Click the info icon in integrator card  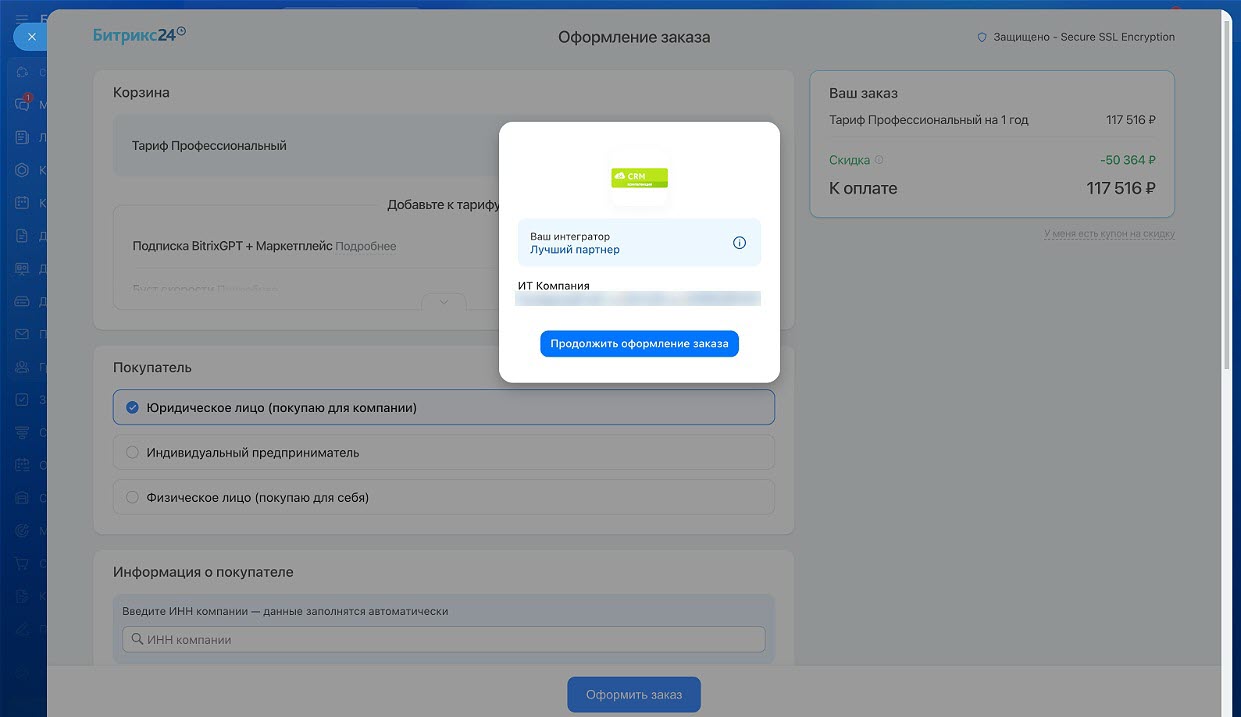click(x=739, y=243)
